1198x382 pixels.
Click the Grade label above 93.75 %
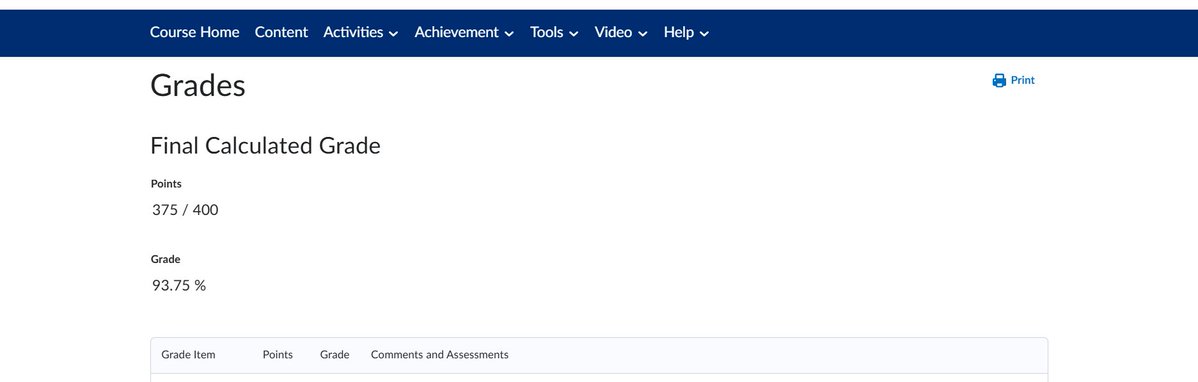pyautogui.click(x=165, y=260)
